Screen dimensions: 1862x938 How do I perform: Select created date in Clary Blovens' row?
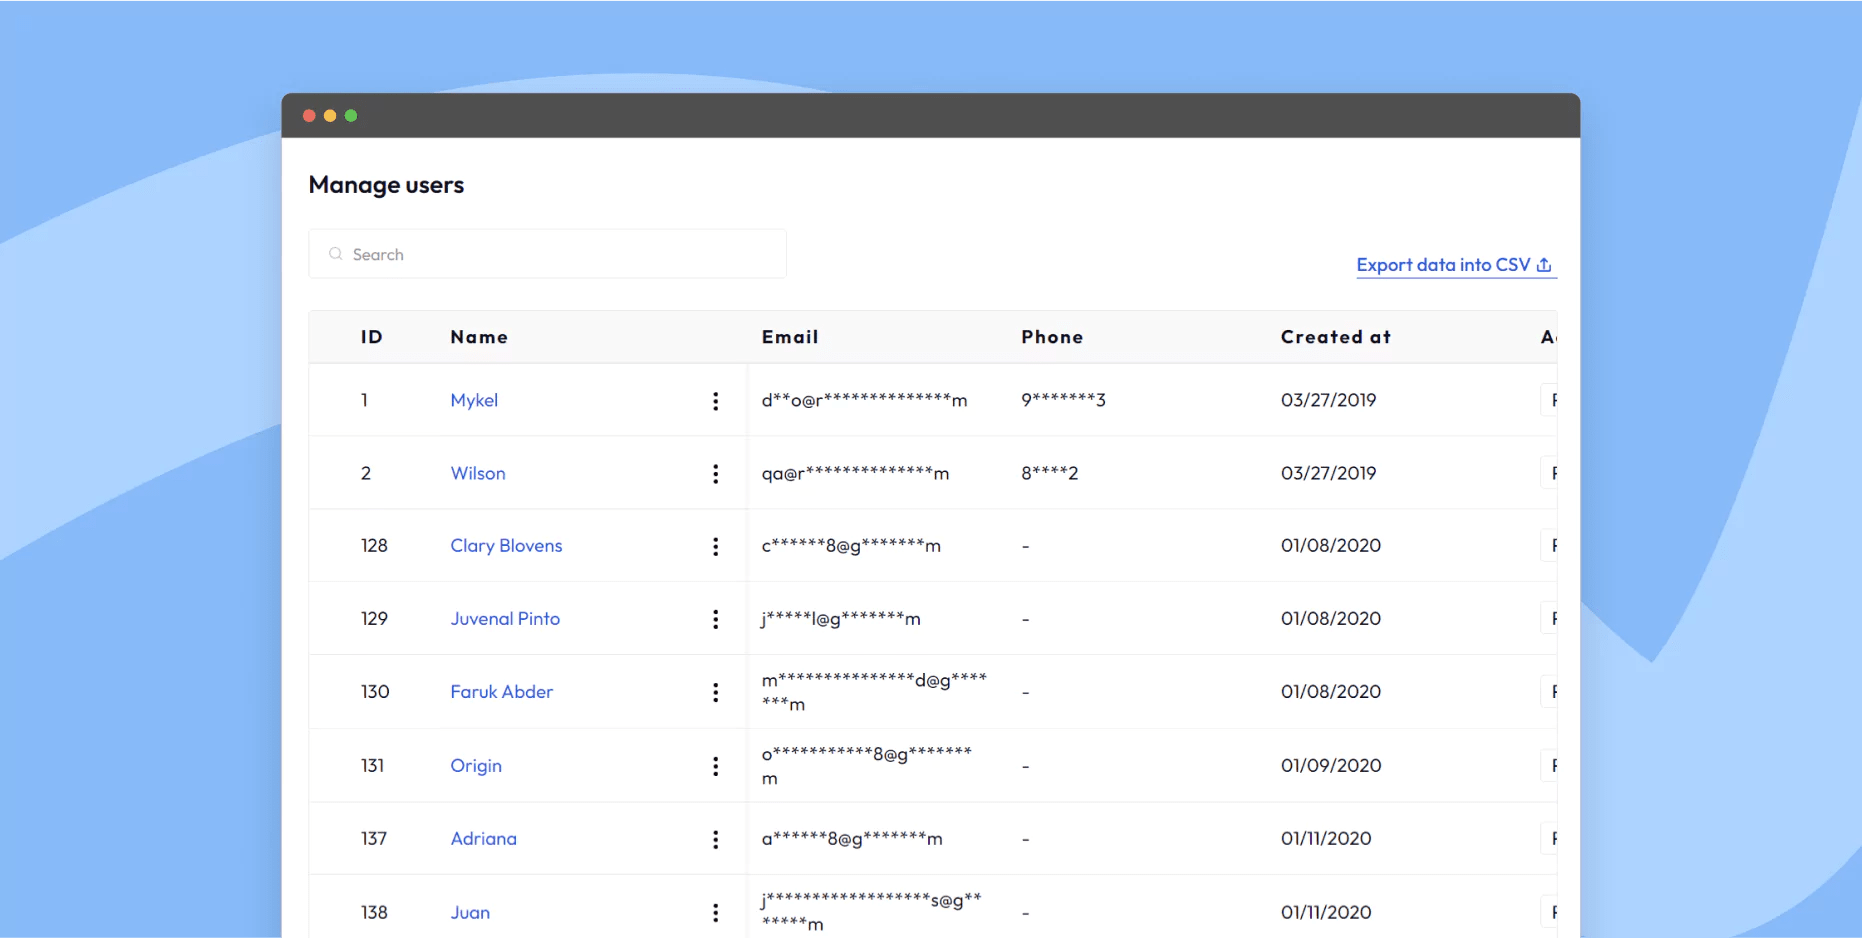click(x=1331, y=546)
